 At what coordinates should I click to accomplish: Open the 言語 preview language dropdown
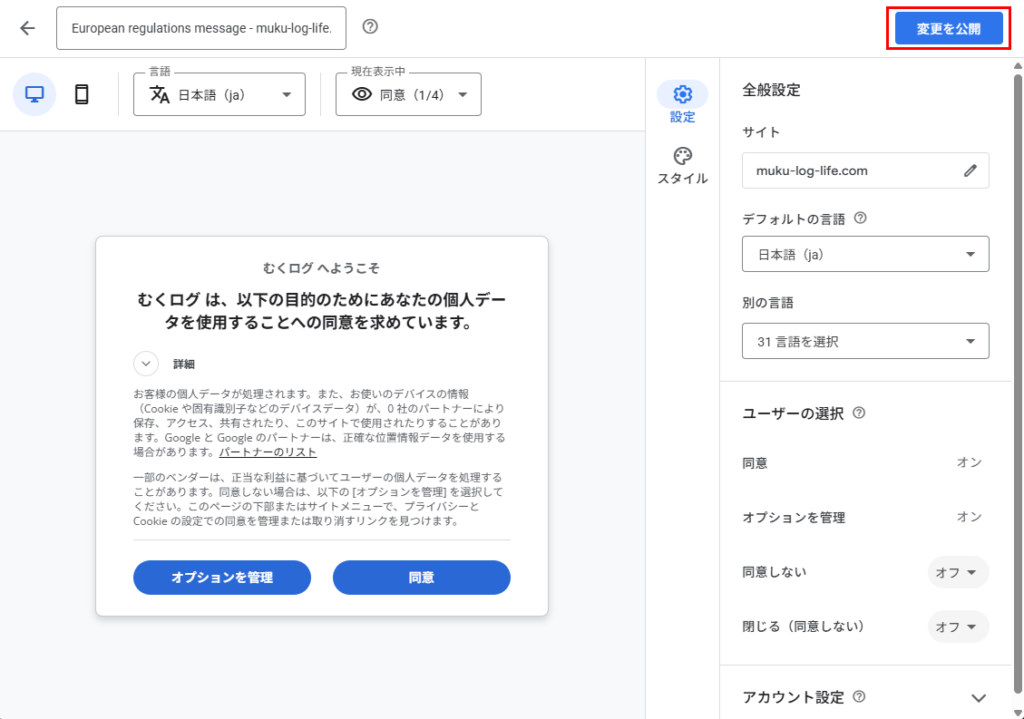pos(219,95)
